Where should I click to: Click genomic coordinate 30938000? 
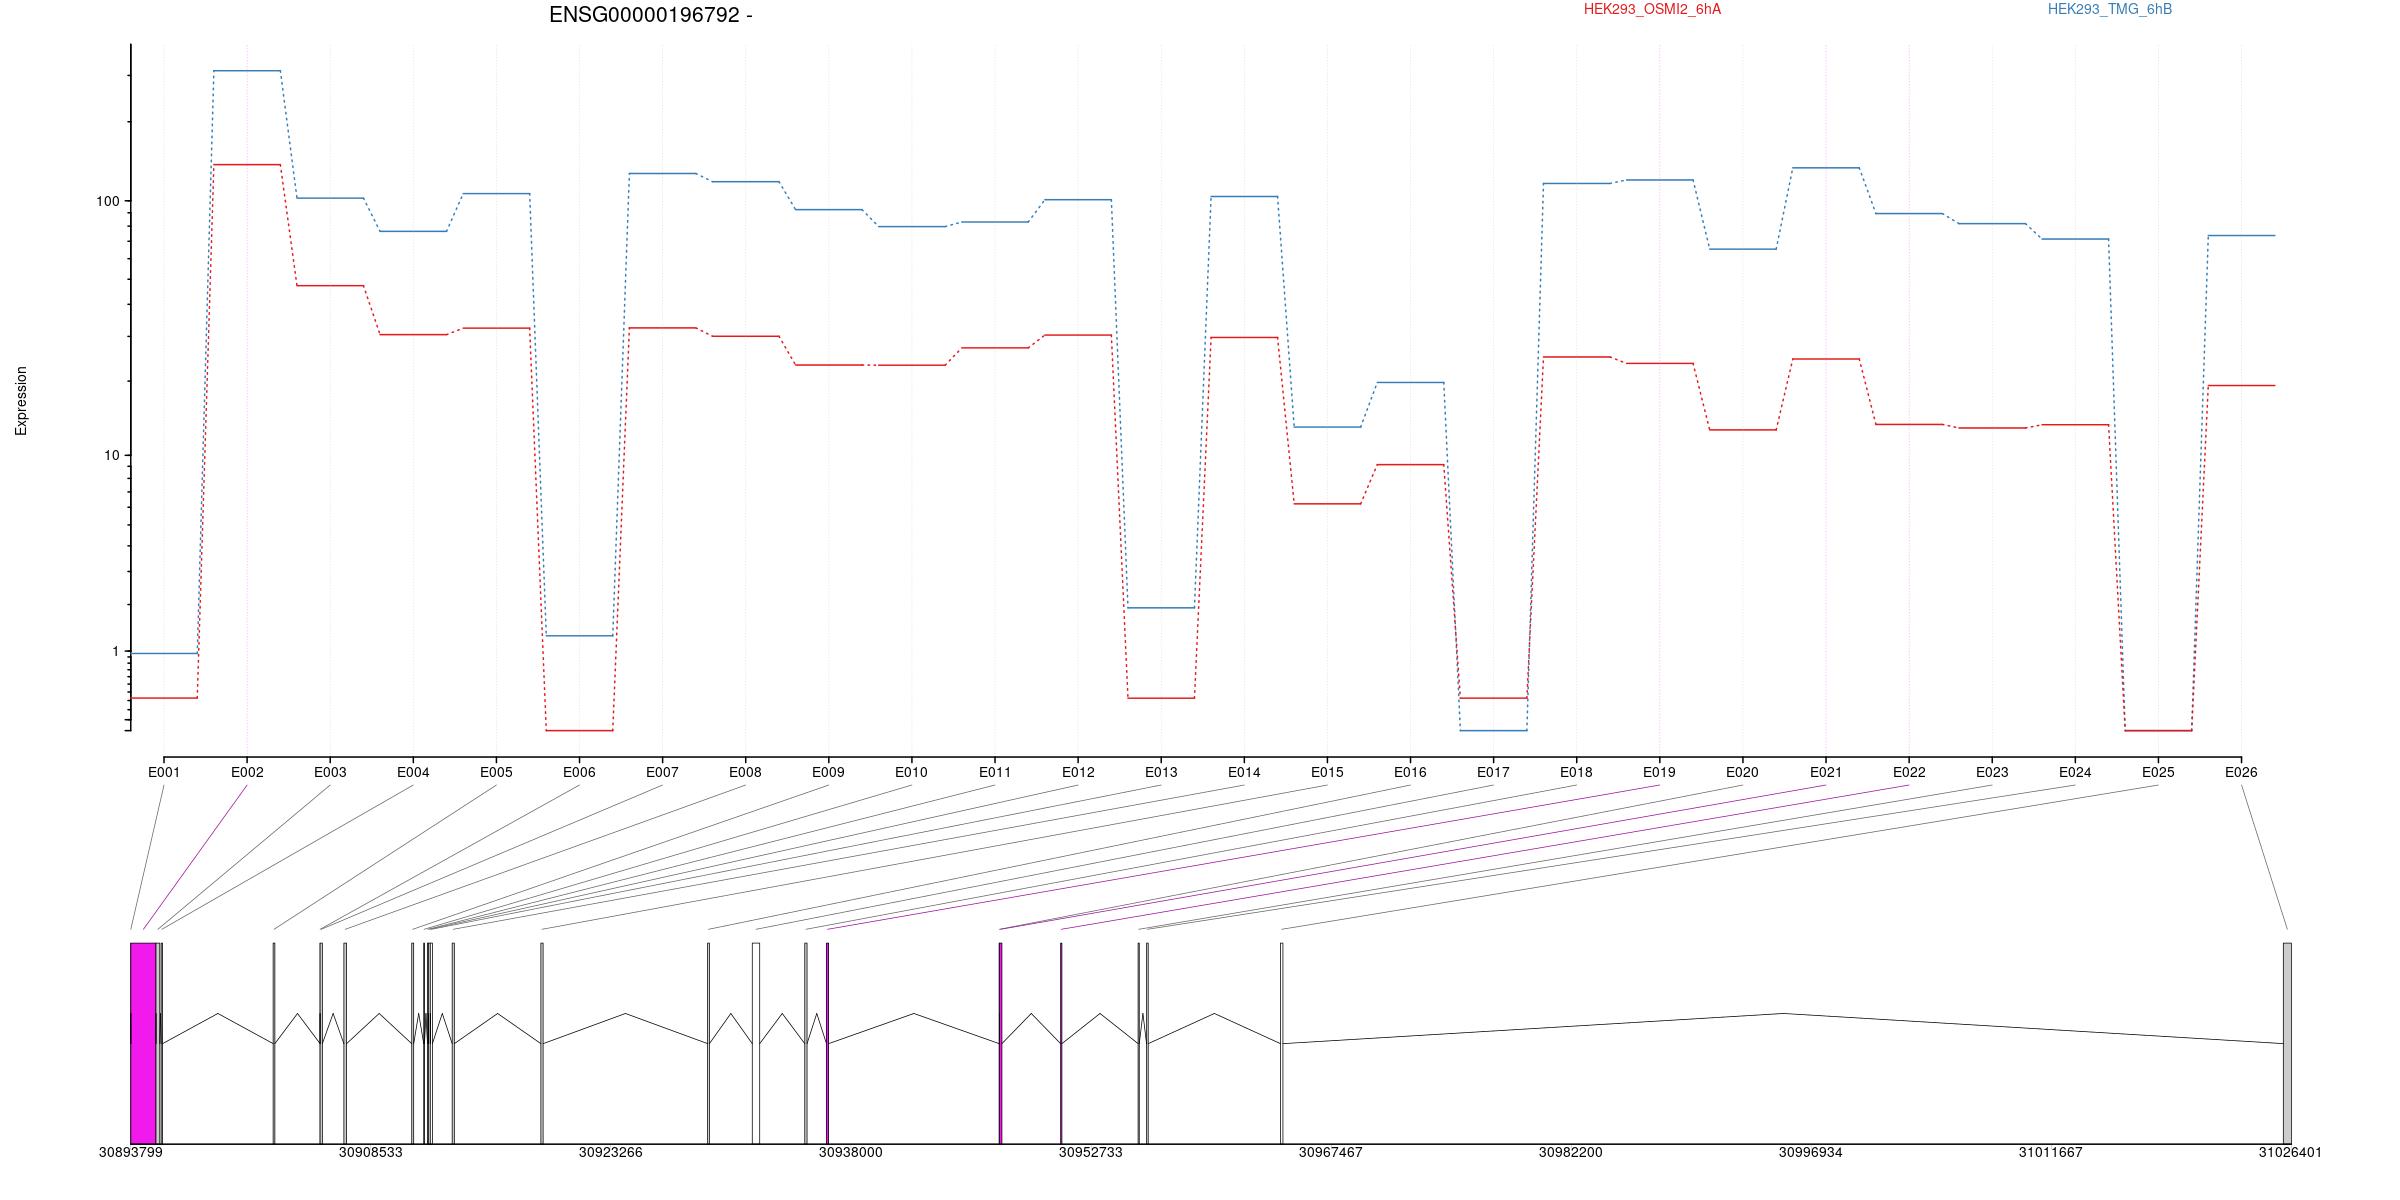coord(851,1152)
